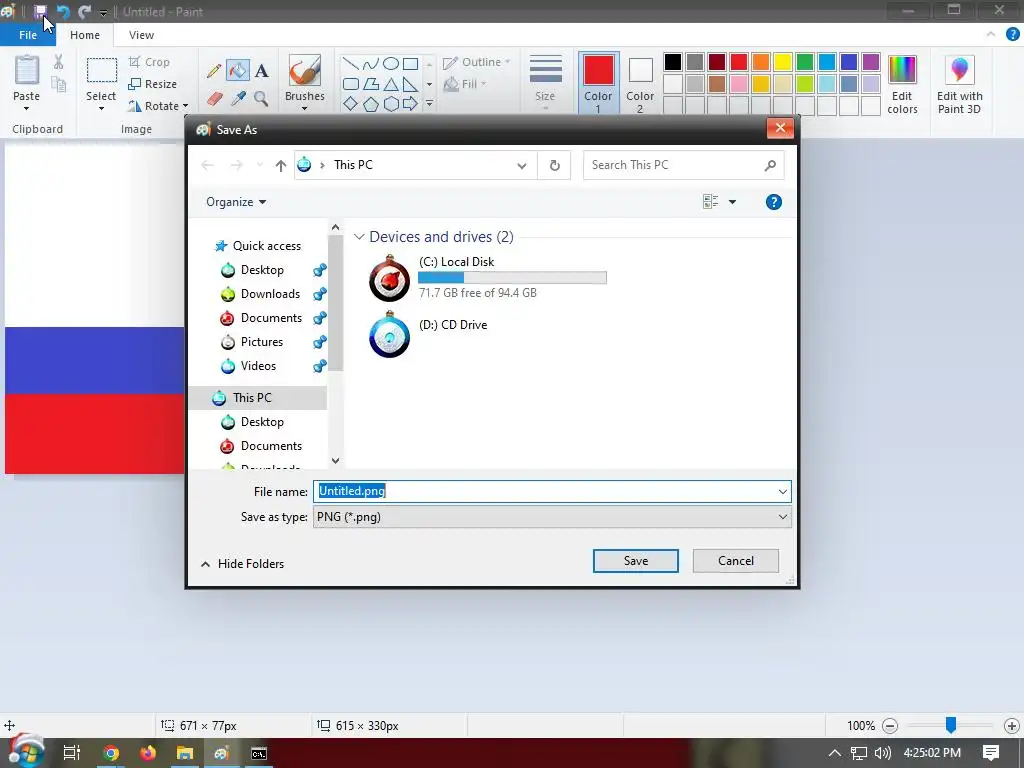Click the Undo arrow in Paint title bar
The height and width of the screenshot is (768, 1024).
click(63, 12)
